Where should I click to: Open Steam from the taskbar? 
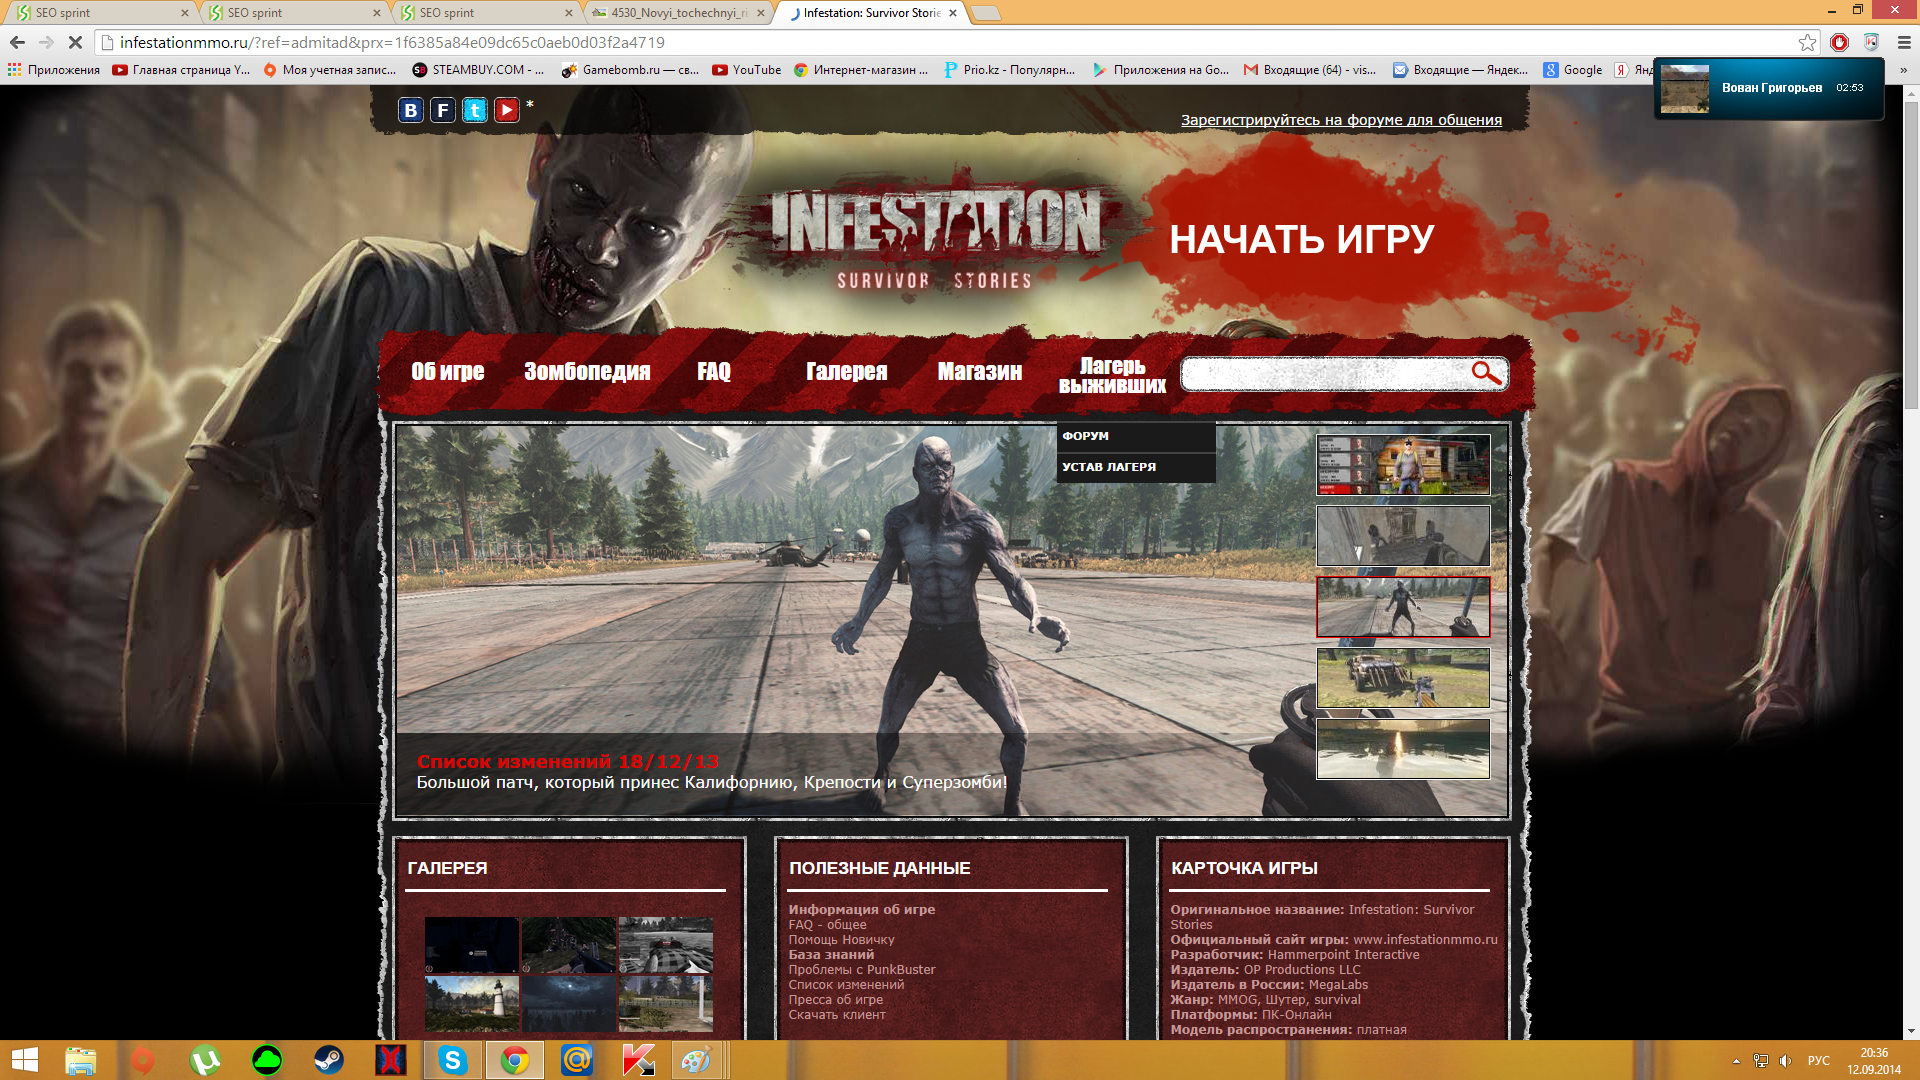(329, 1060)
